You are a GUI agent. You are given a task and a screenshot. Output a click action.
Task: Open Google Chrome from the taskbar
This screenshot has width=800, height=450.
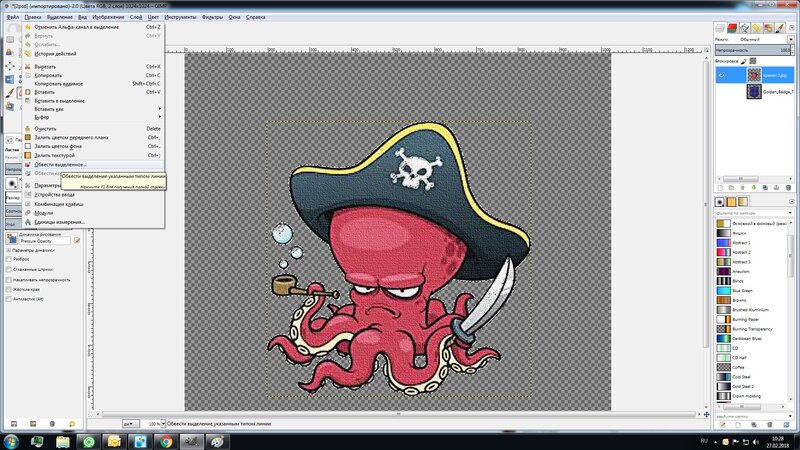tap(166, 441)
